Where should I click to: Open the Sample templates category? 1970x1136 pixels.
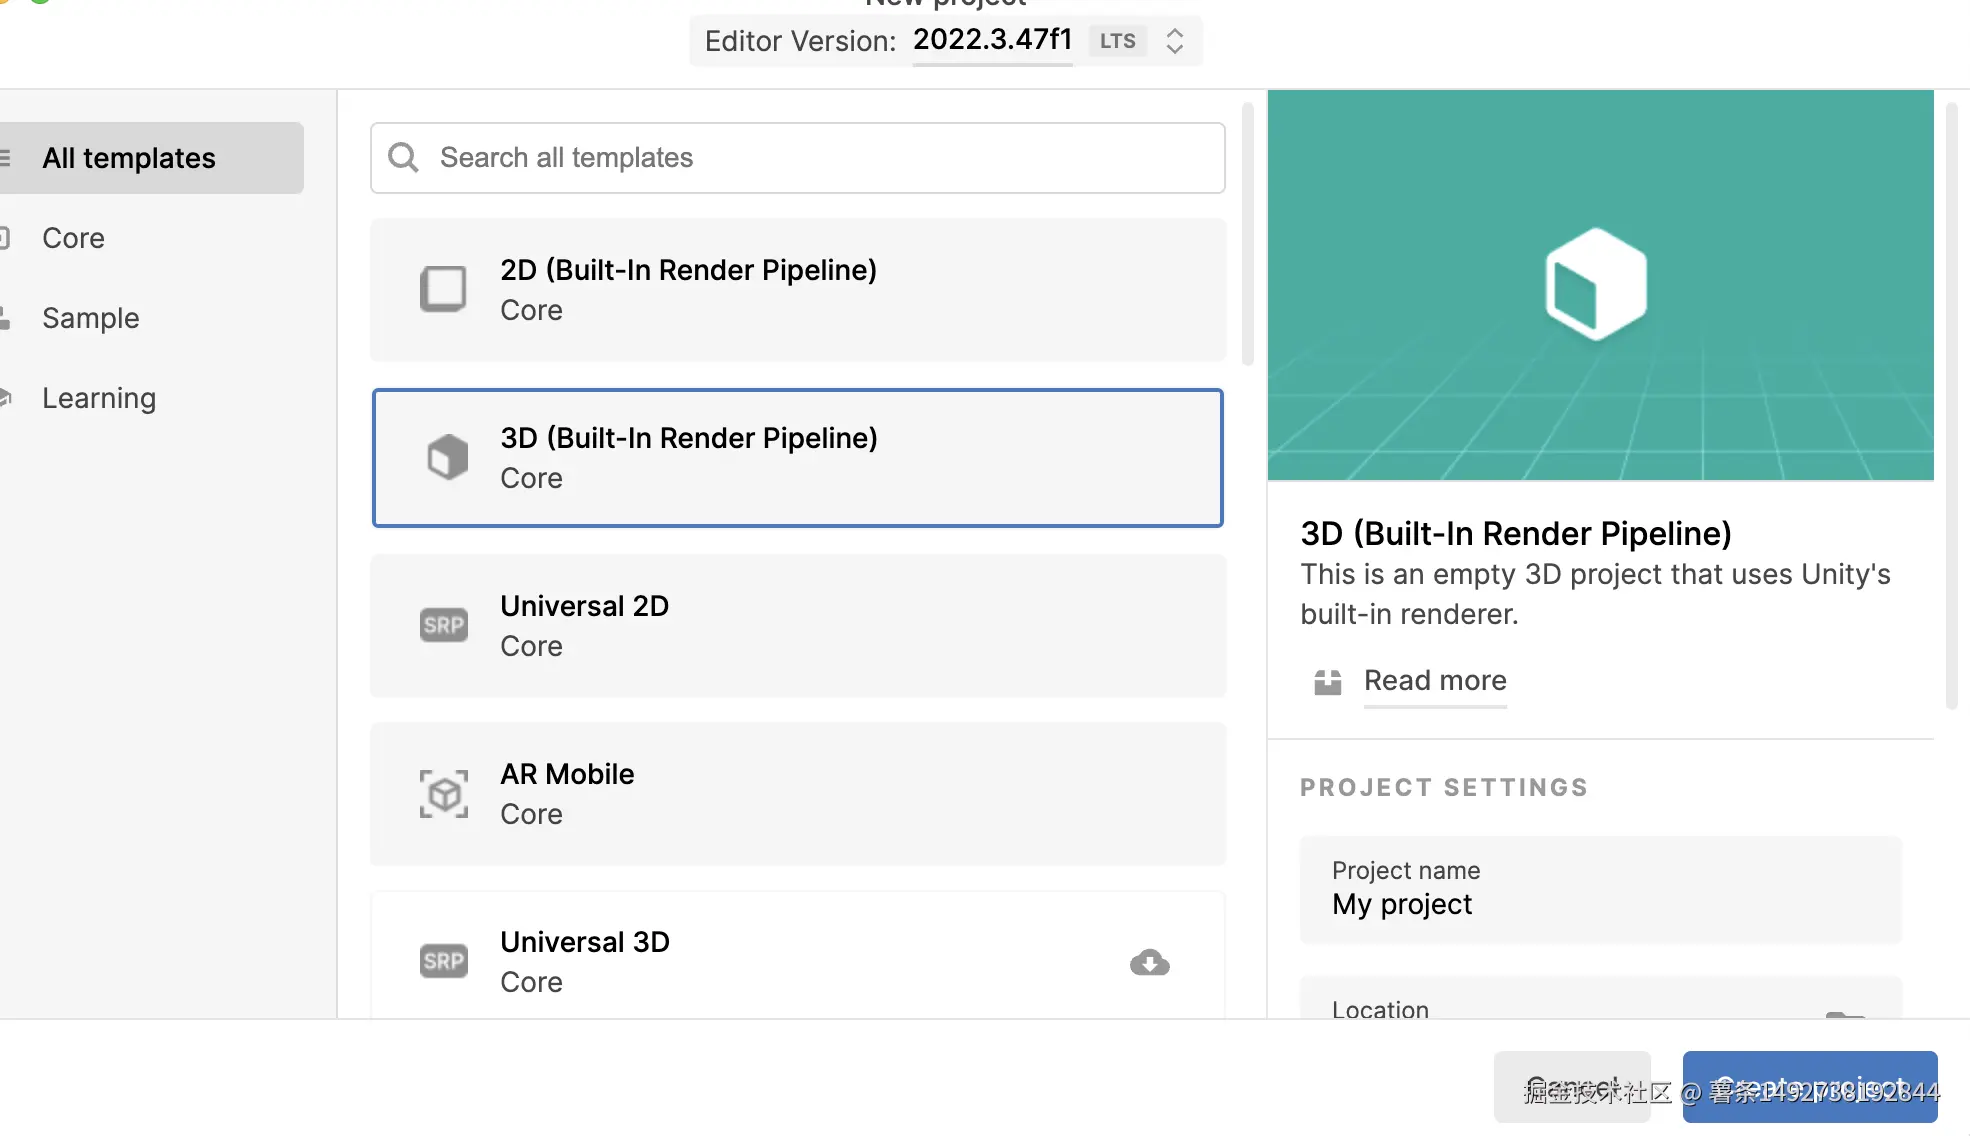90,318
